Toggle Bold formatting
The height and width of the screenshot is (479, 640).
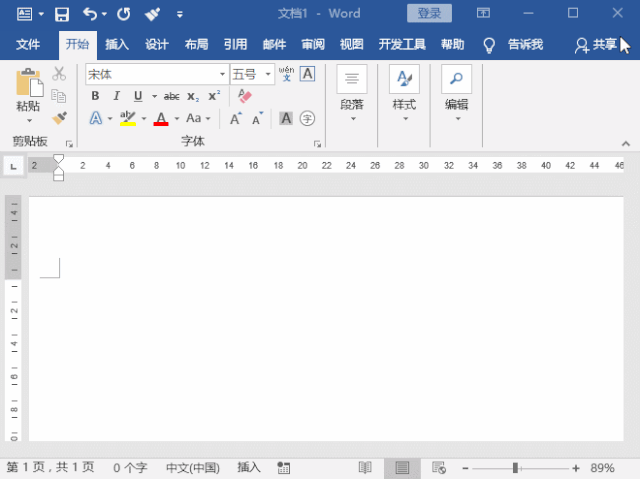coord(96,96)
